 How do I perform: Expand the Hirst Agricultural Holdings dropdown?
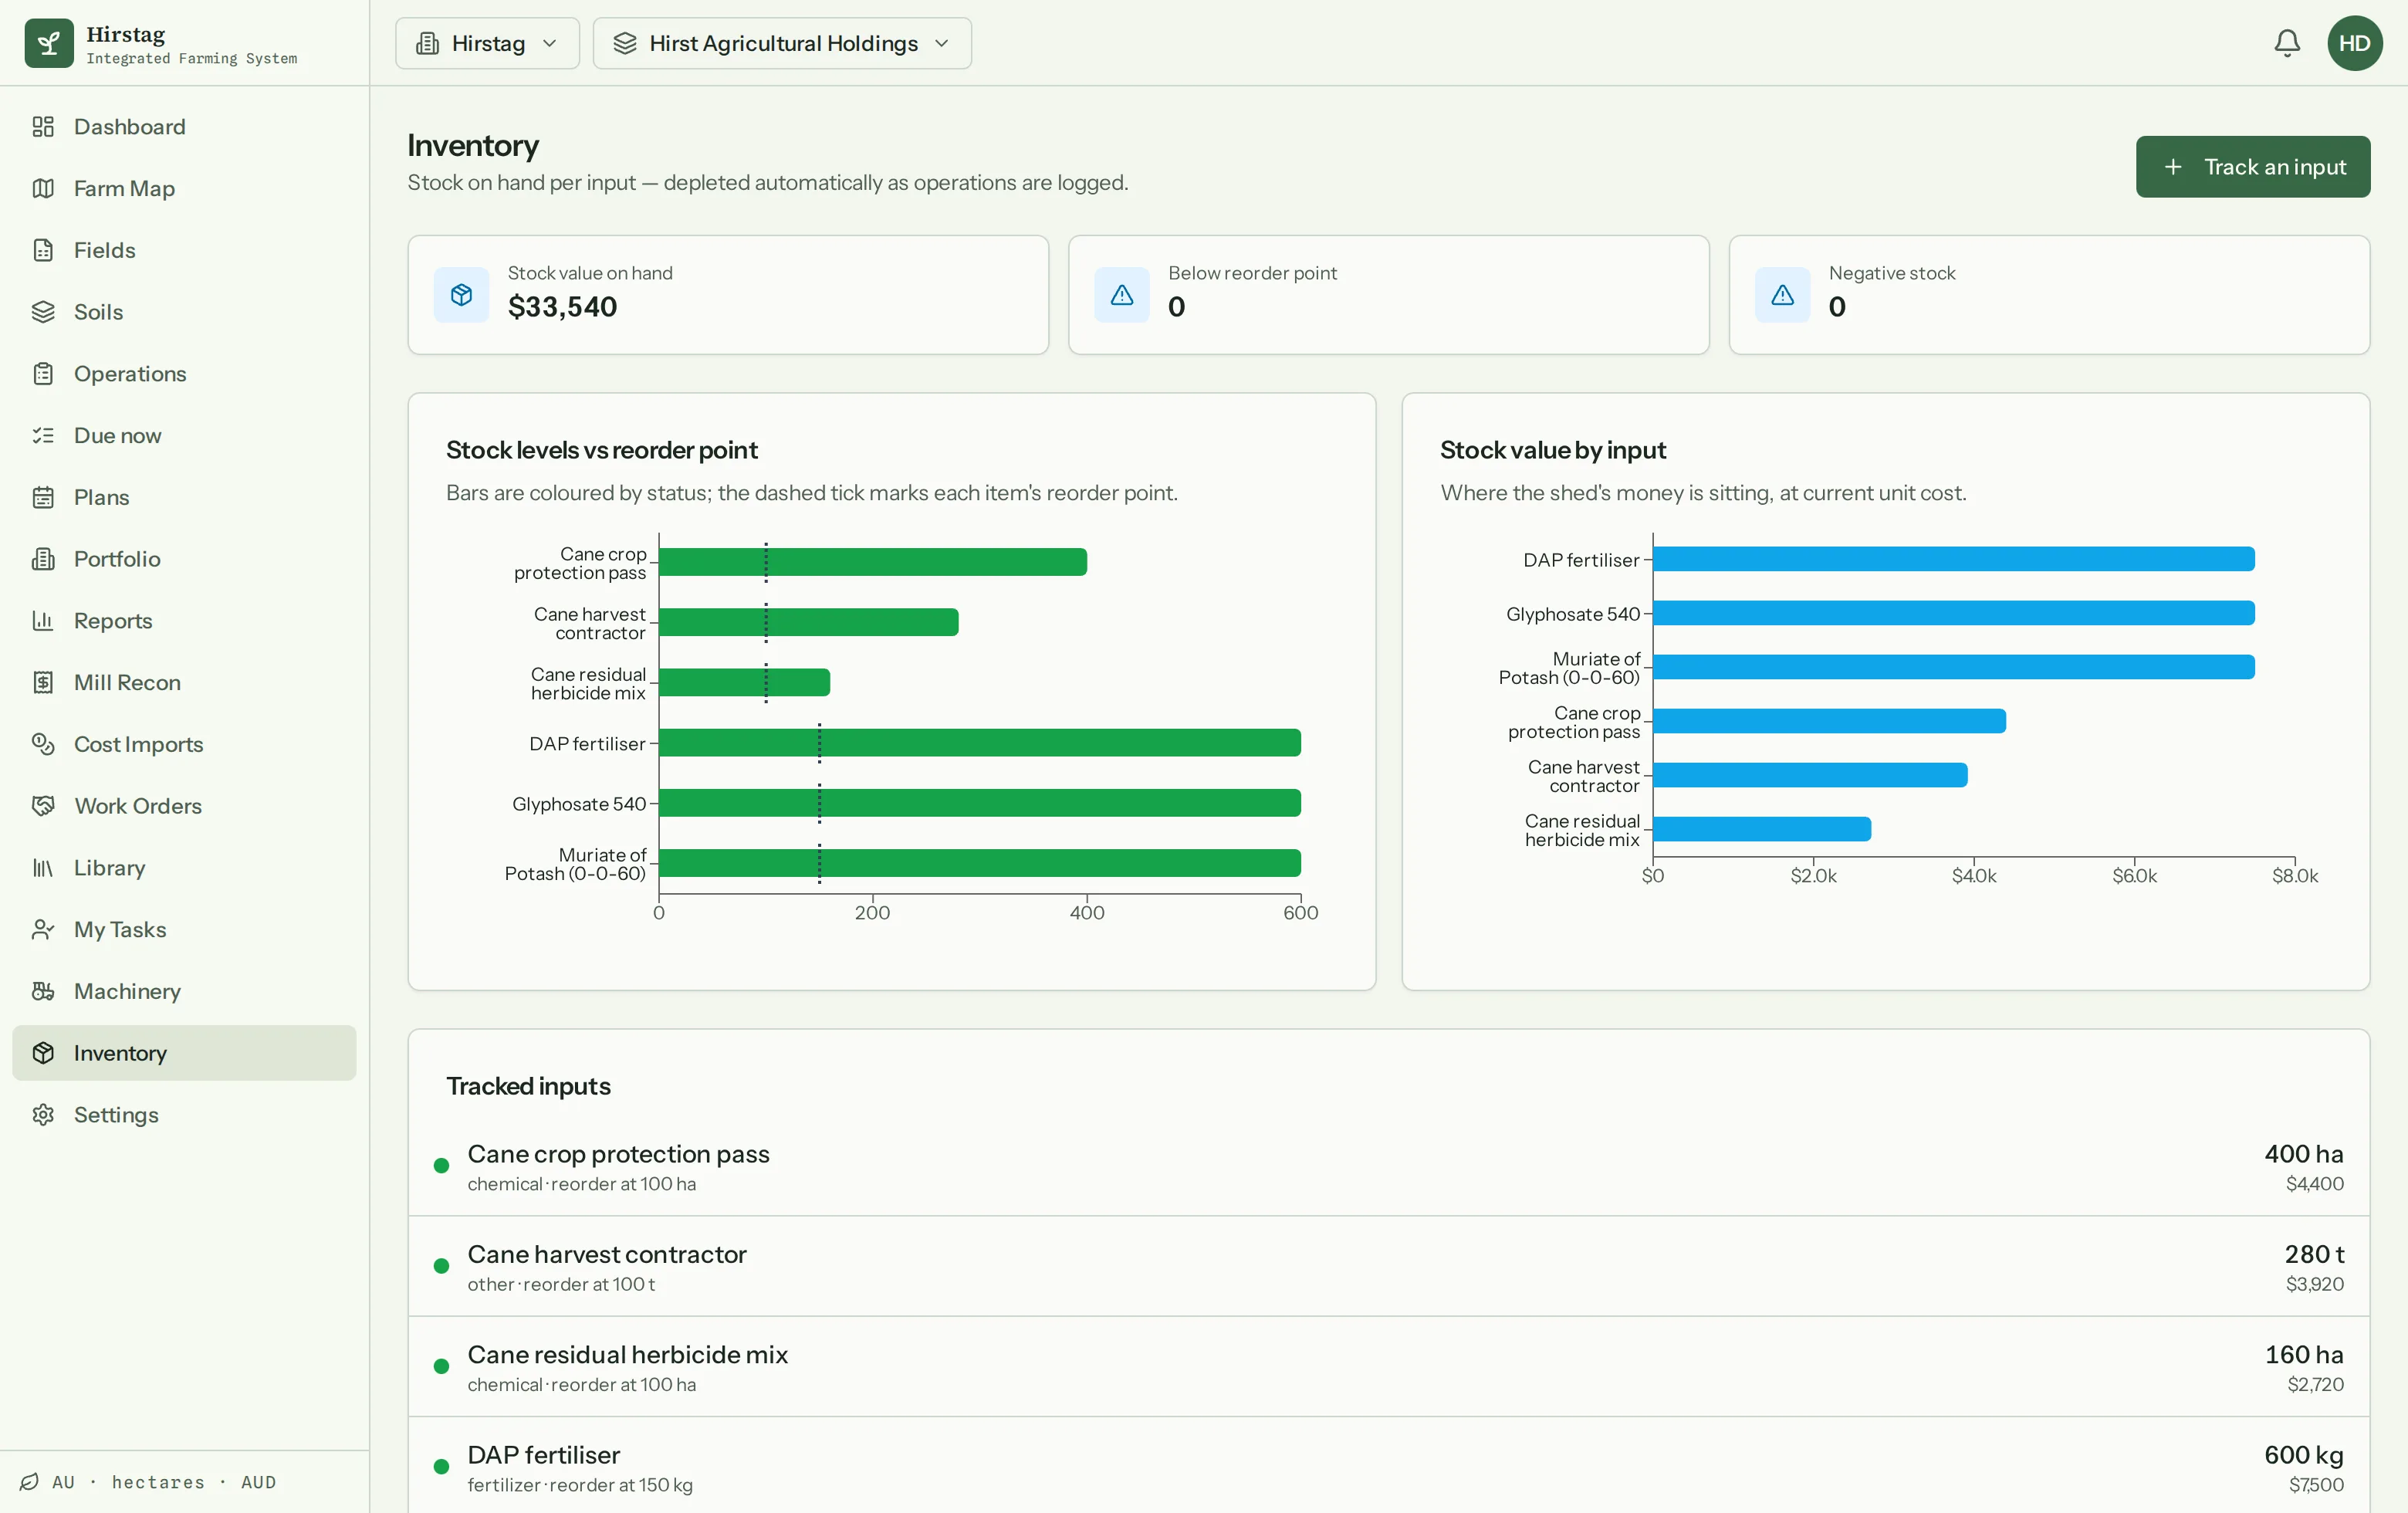pos(782,43)
